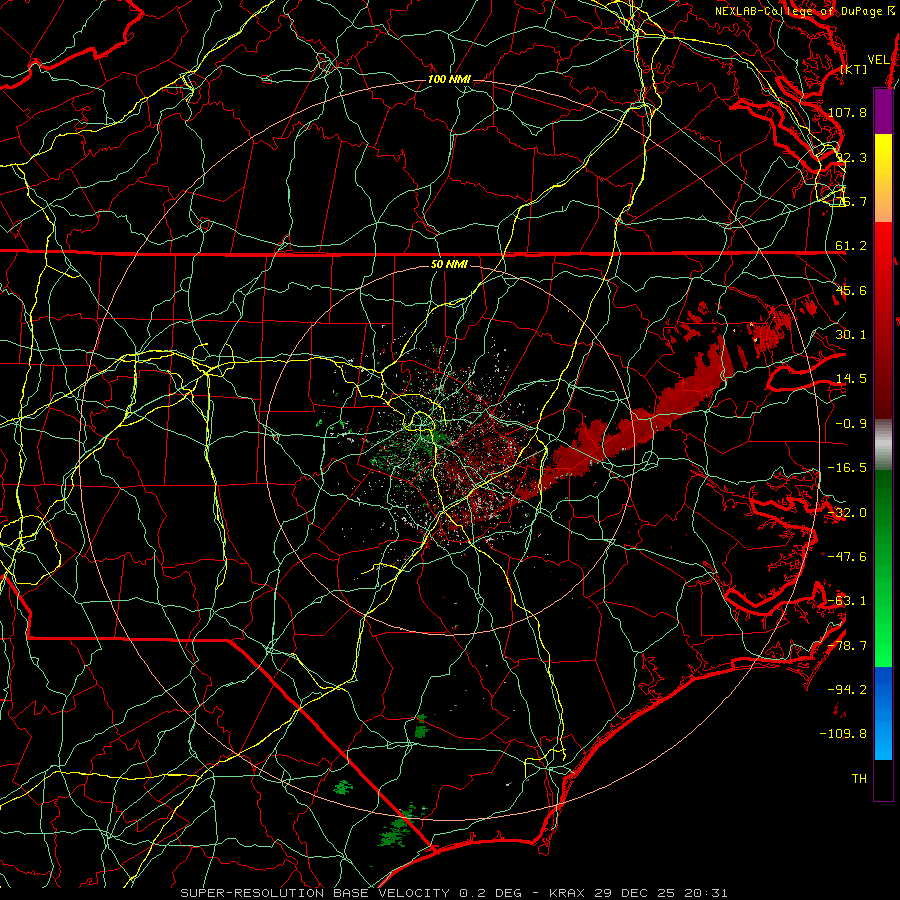Select the -16.5 velocity scale value
This screenshot has width=900, height=900.
click(847, 468)
